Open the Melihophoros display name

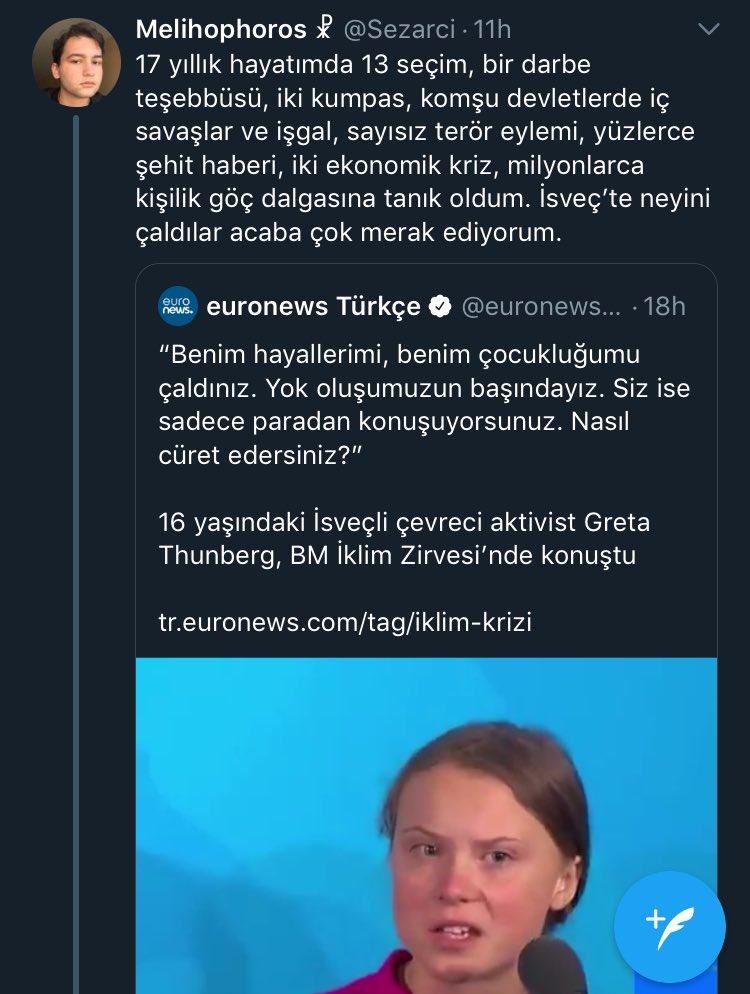click(x=219, y=30)
